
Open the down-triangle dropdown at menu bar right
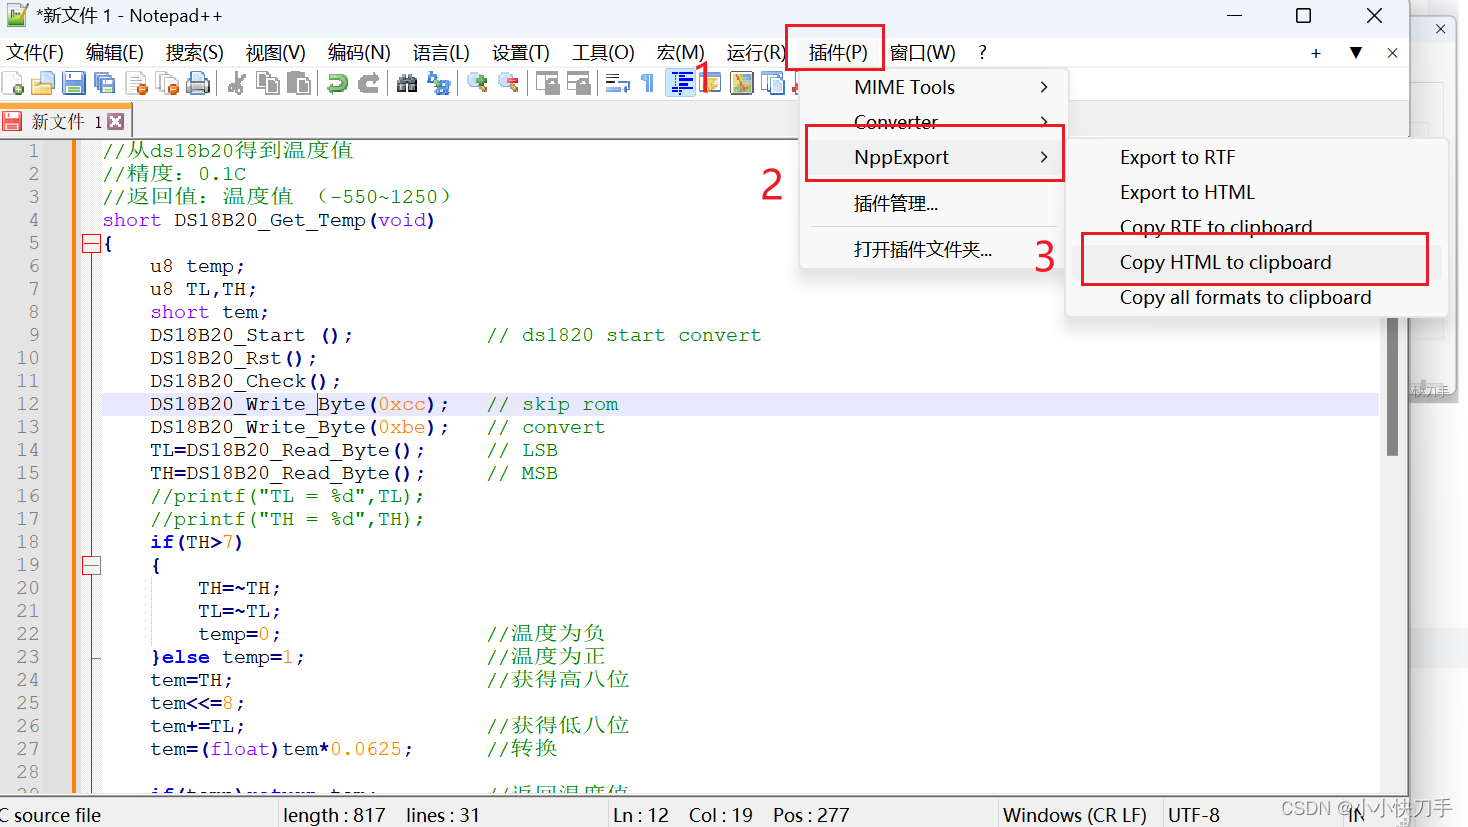[1356, 53]
